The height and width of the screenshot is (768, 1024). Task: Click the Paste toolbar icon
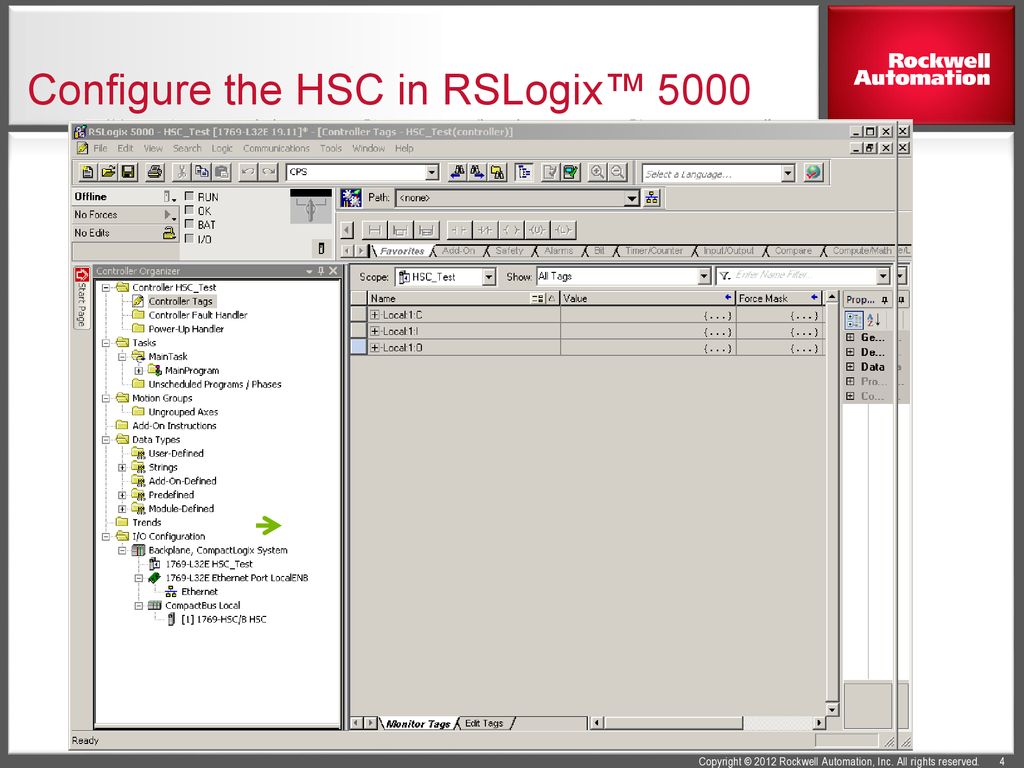pos(222,172)
